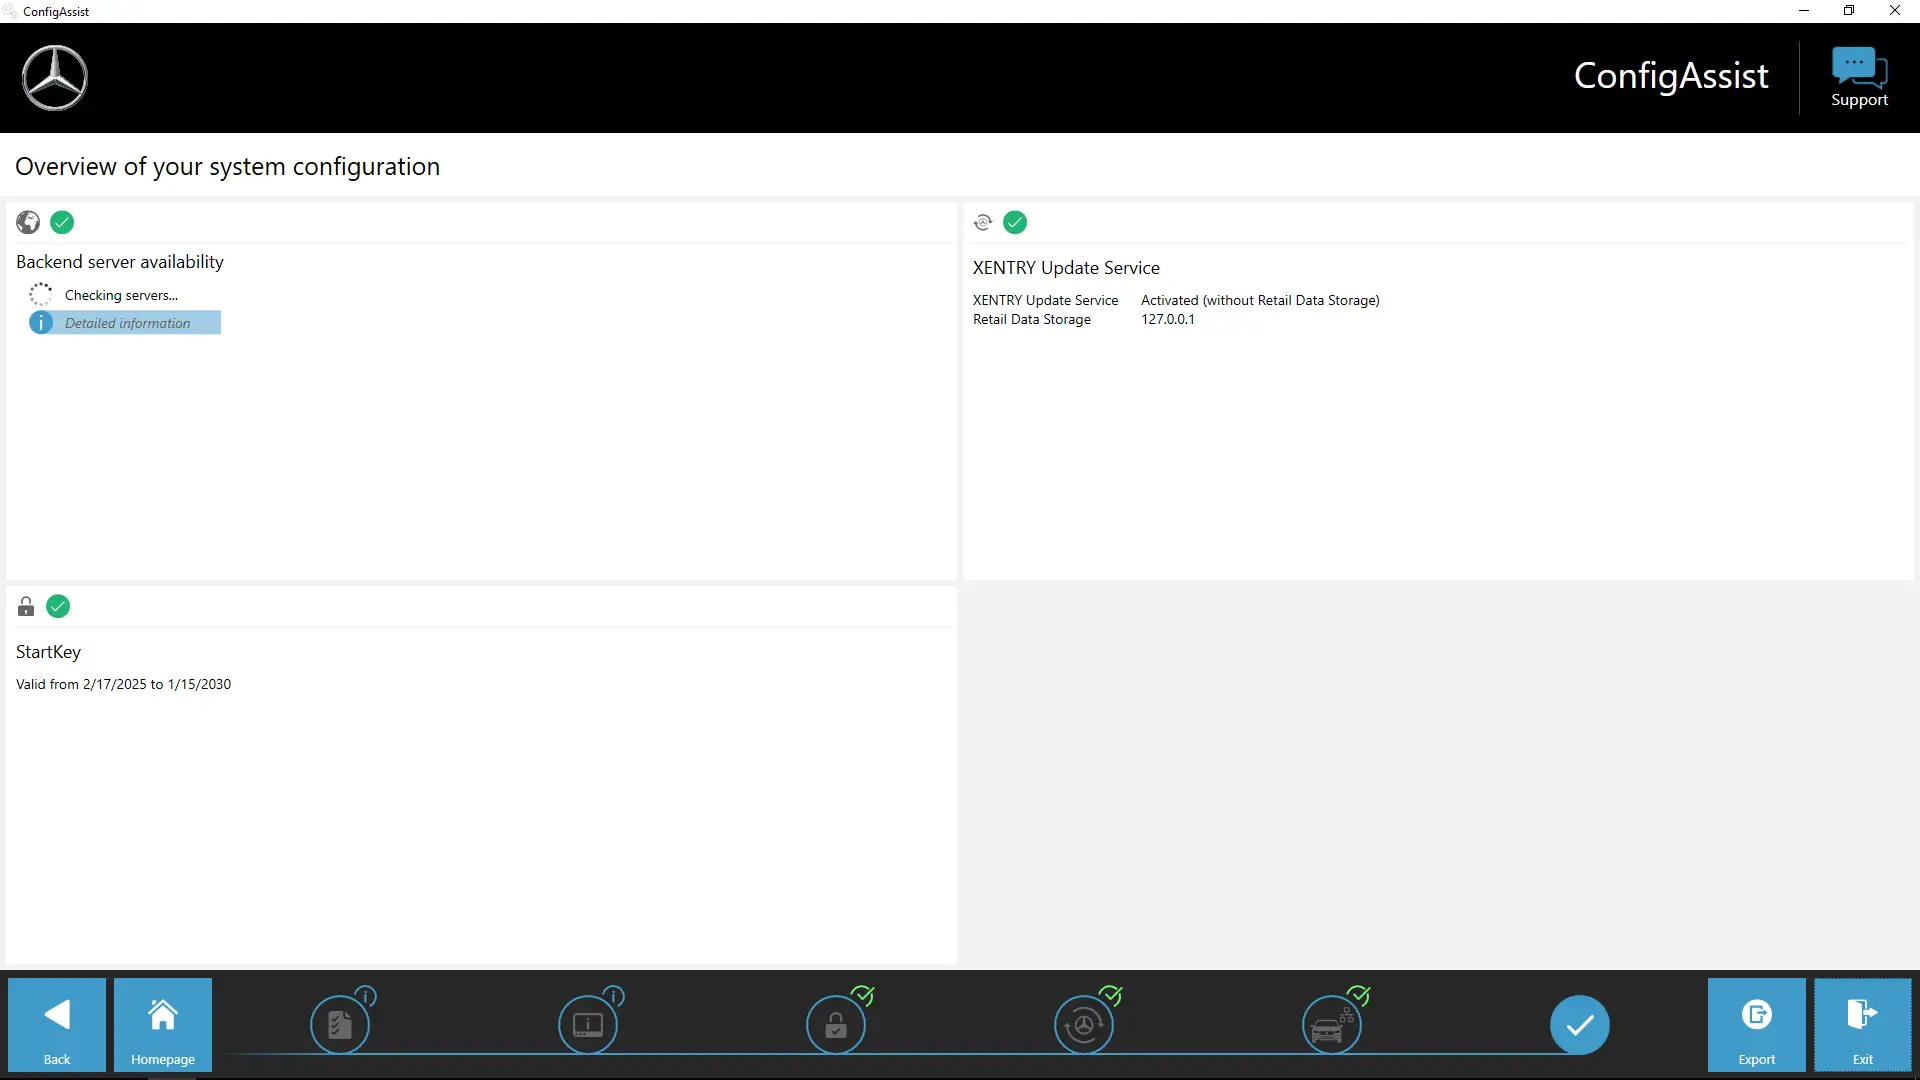Open the checklist document step icon
Screen dimensions: 1920x1080
click(340, 1025)
